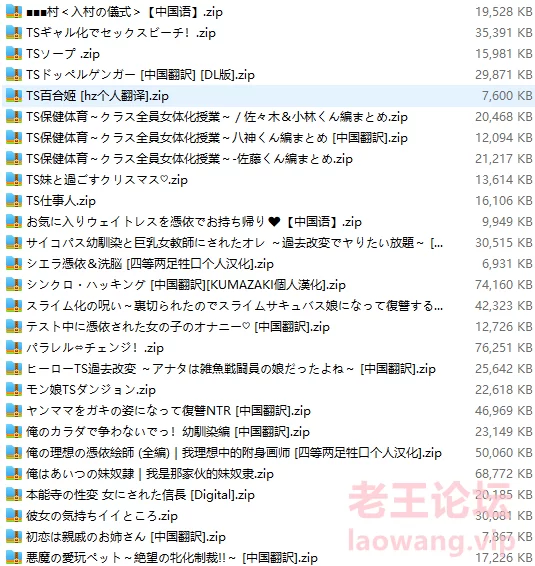This screenshot has width=535, height=566.
Task: Click the zip icon beside モン娘TSダンジョン.zip
Action: pos(14,389)
